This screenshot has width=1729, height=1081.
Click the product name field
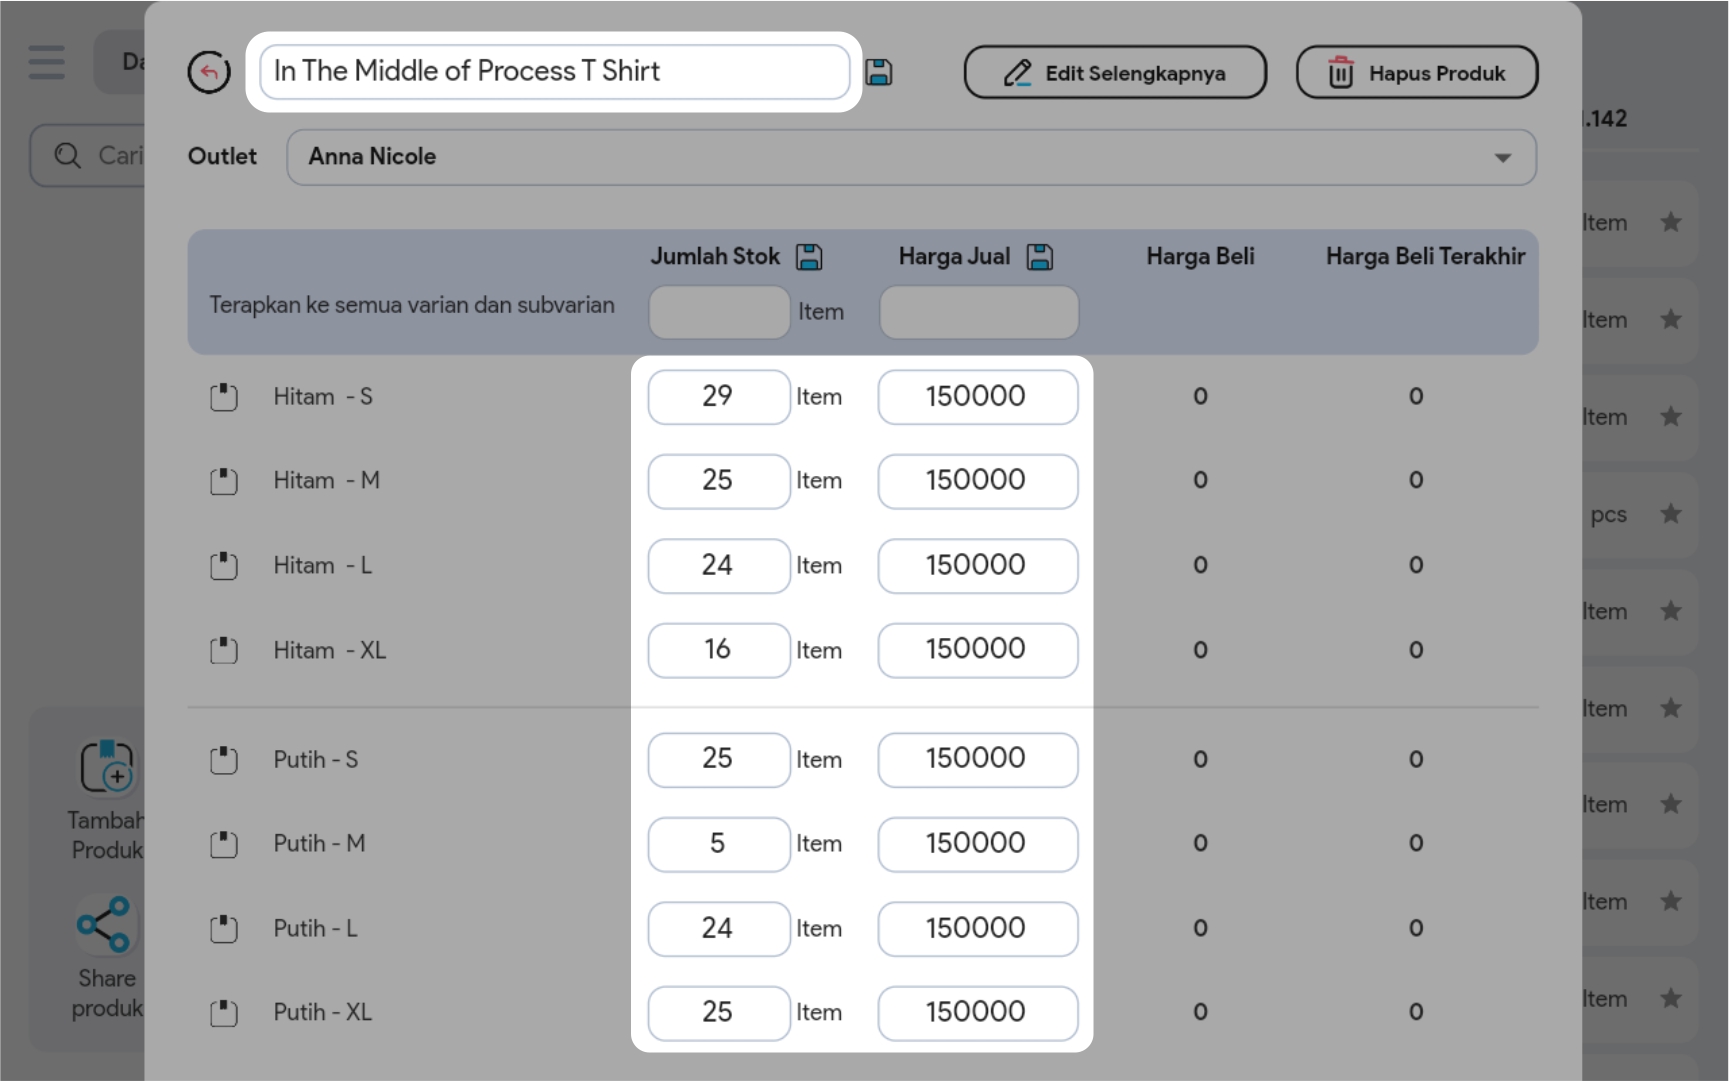pos(554,72)
